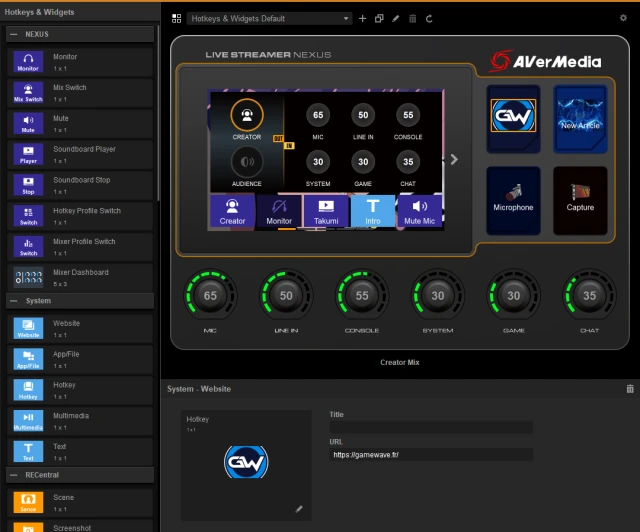Select the Capture hotkey button
This screenshot has width=640, height=532.
(x=580, y=200)
